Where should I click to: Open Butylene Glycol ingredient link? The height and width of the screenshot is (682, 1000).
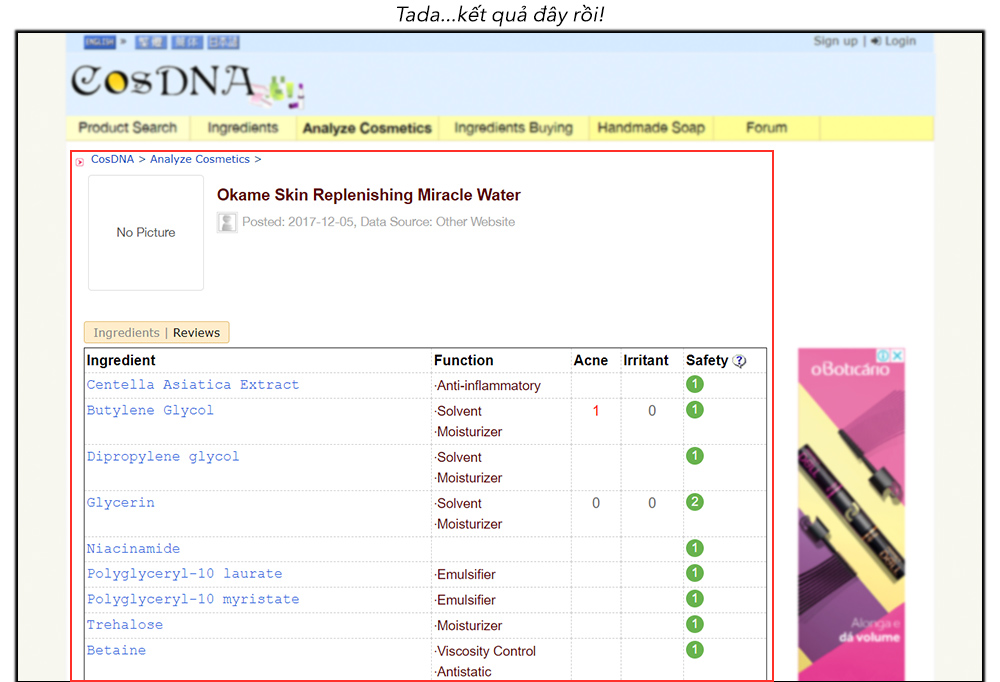(150, 410)
